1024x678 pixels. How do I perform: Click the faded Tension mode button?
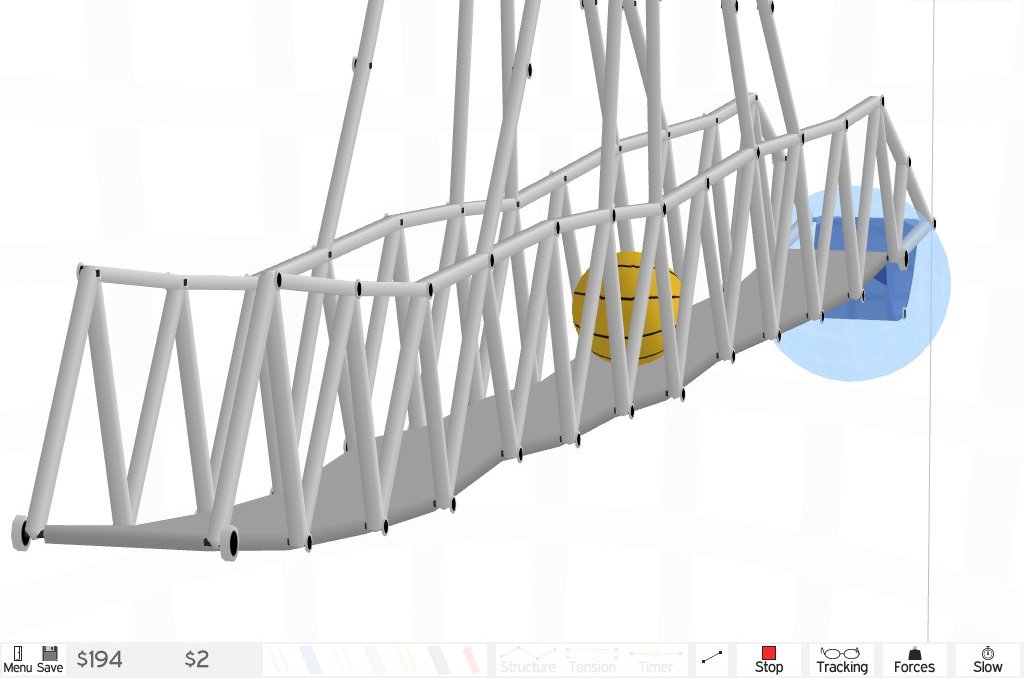592,660
